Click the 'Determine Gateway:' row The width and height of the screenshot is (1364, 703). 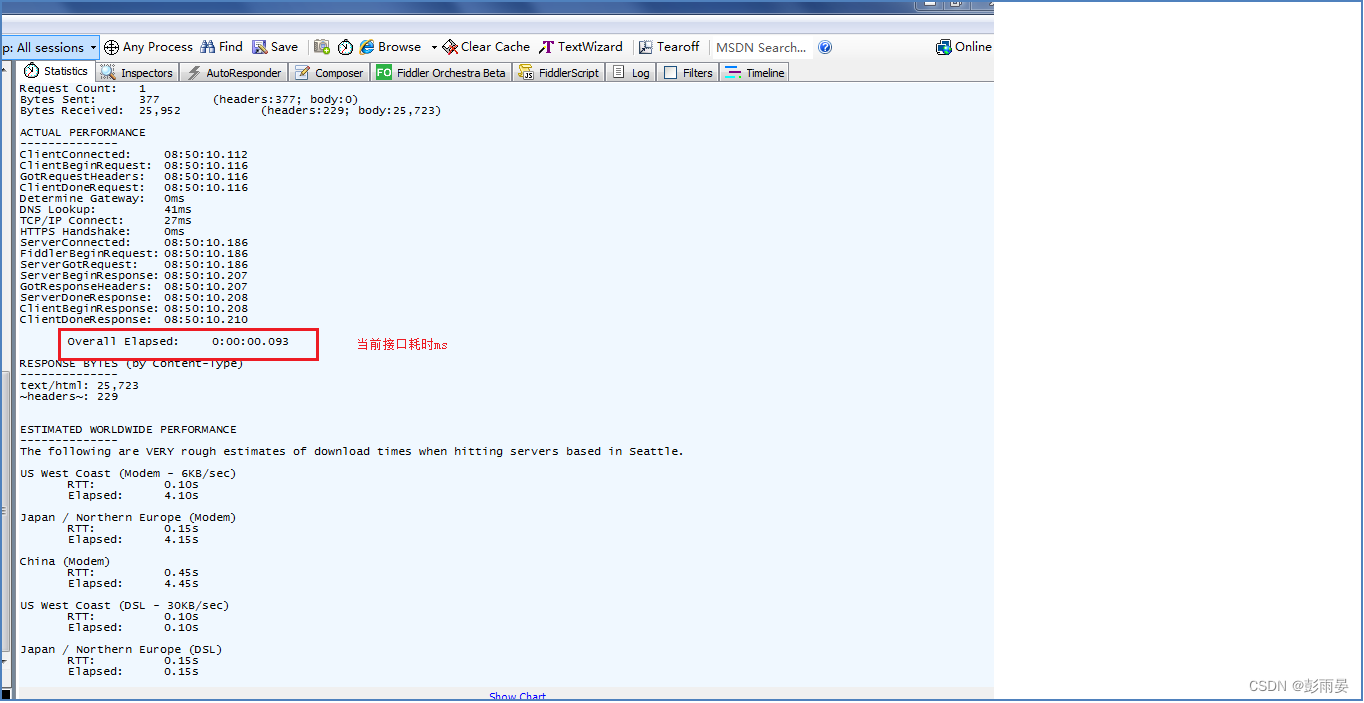(x=102, y=198)
